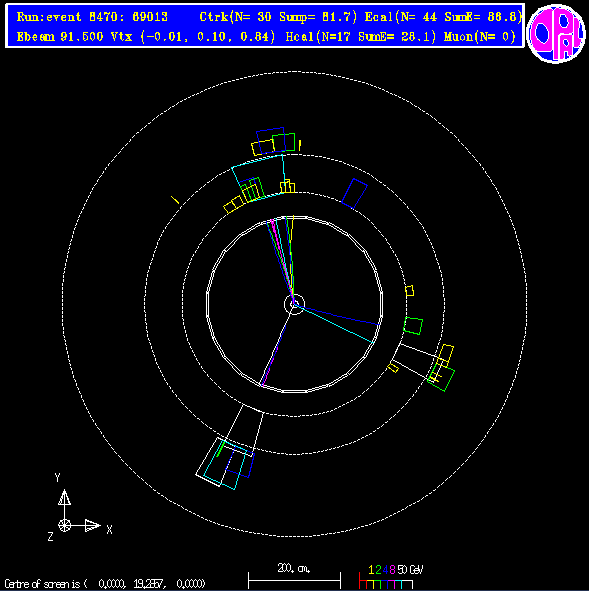
Task: Click the magenta 8 GeV legend swatch
Action: 392,584
